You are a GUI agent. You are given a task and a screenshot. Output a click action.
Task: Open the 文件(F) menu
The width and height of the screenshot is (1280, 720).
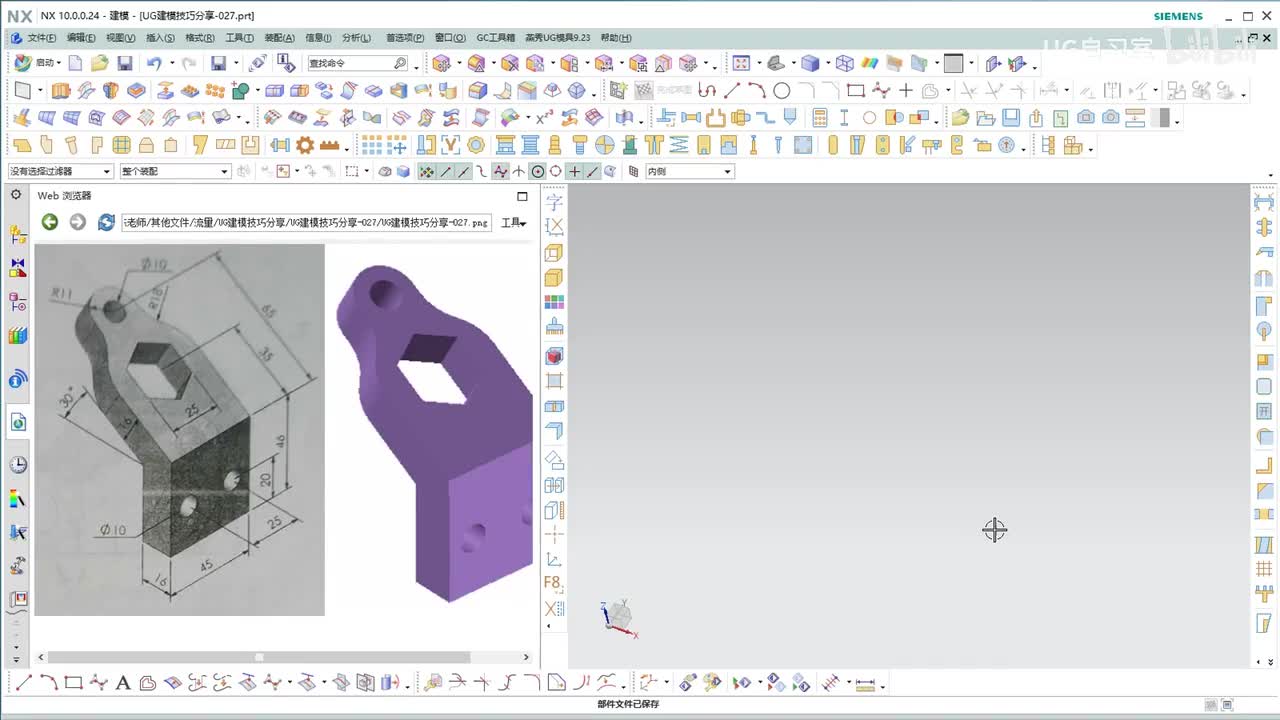pyautogui.click(x=41, y=38)
